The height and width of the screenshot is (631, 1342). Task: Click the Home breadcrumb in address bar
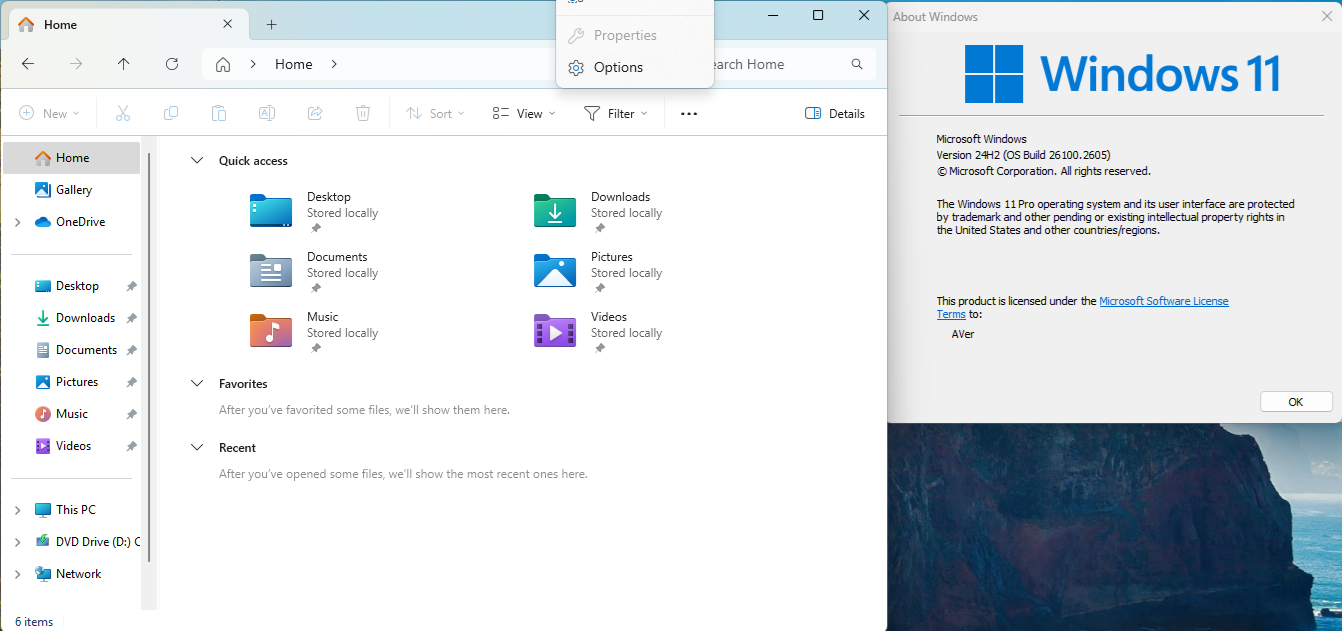(x=293, y=64)
